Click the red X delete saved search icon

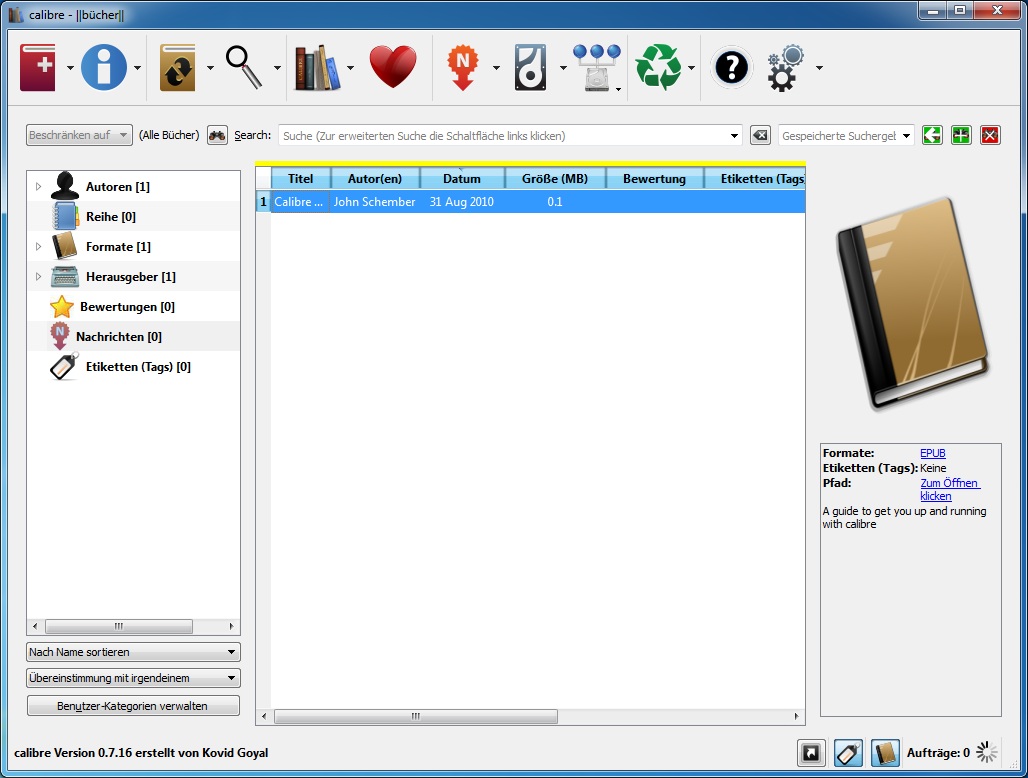pyautogui.click(x=990, y=135)
